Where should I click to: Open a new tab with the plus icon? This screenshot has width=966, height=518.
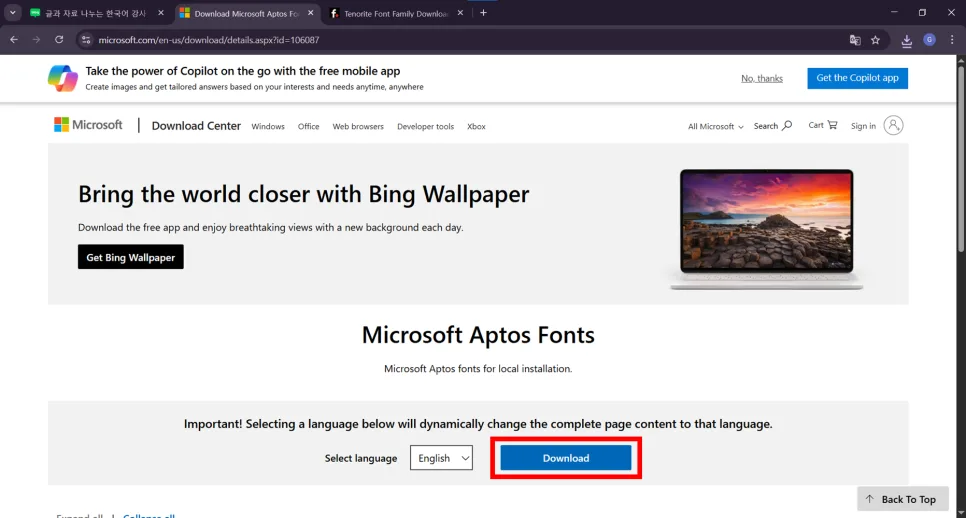[484, 12]
